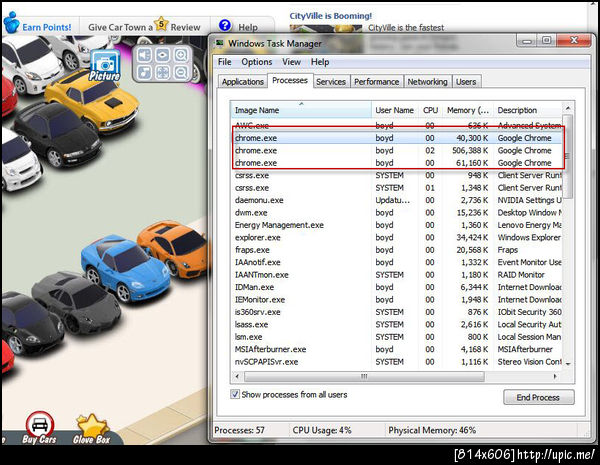
Task: Open Buy Cars icon in Car Town
Action: pyautogui.click(x=40, y=428)
